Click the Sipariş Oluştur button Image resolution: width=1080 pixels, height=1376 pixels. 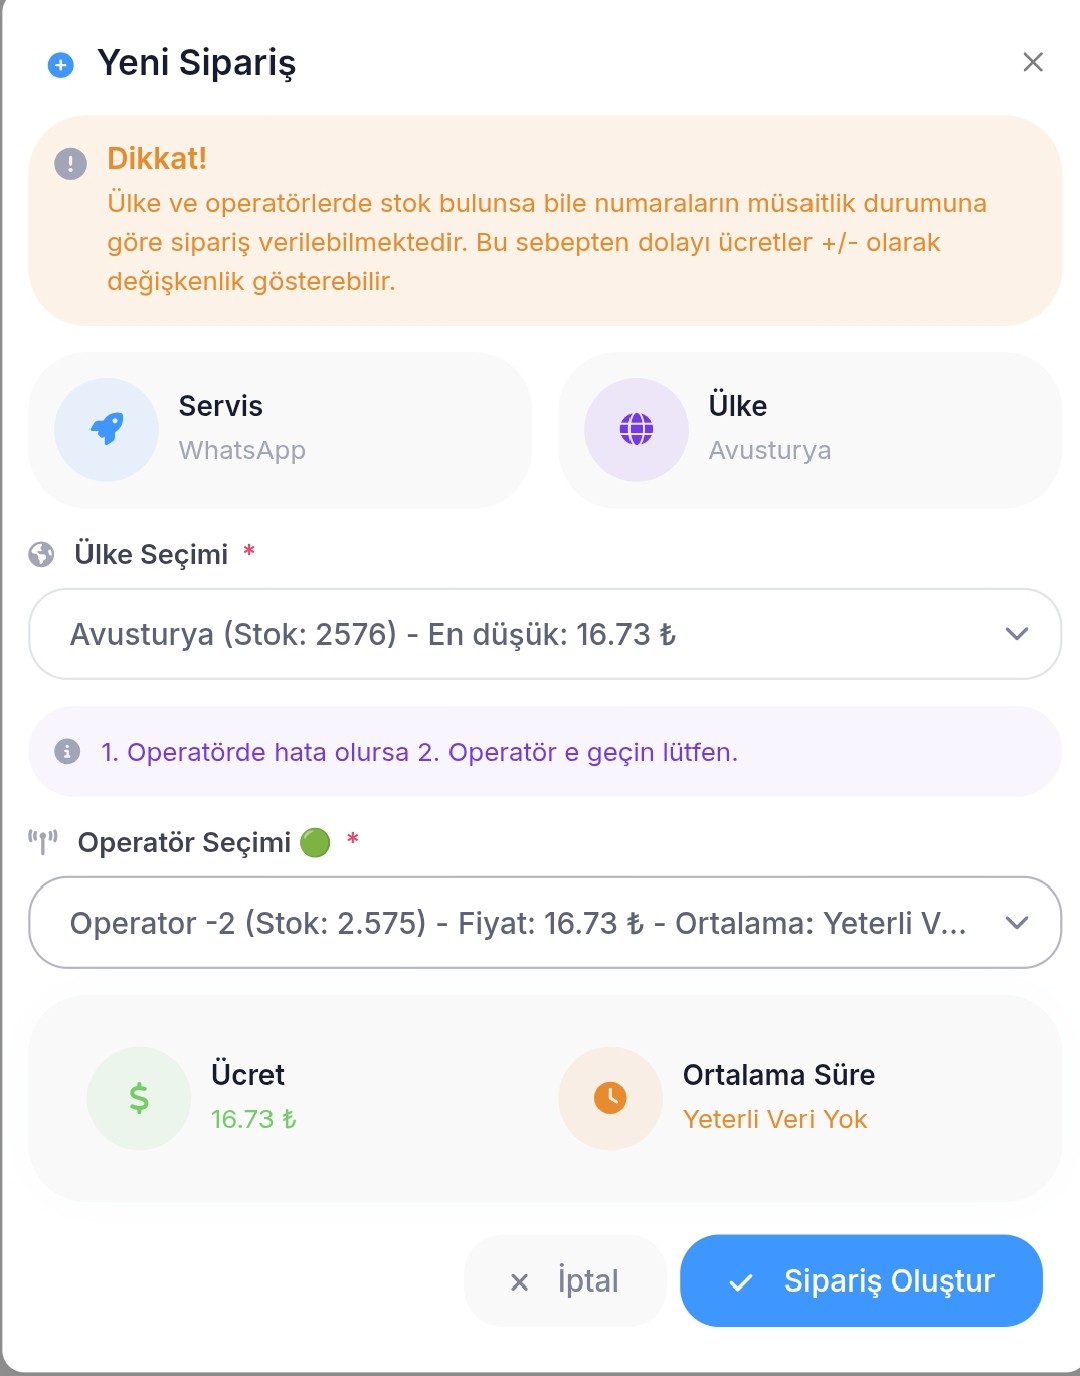point(861,1281)
